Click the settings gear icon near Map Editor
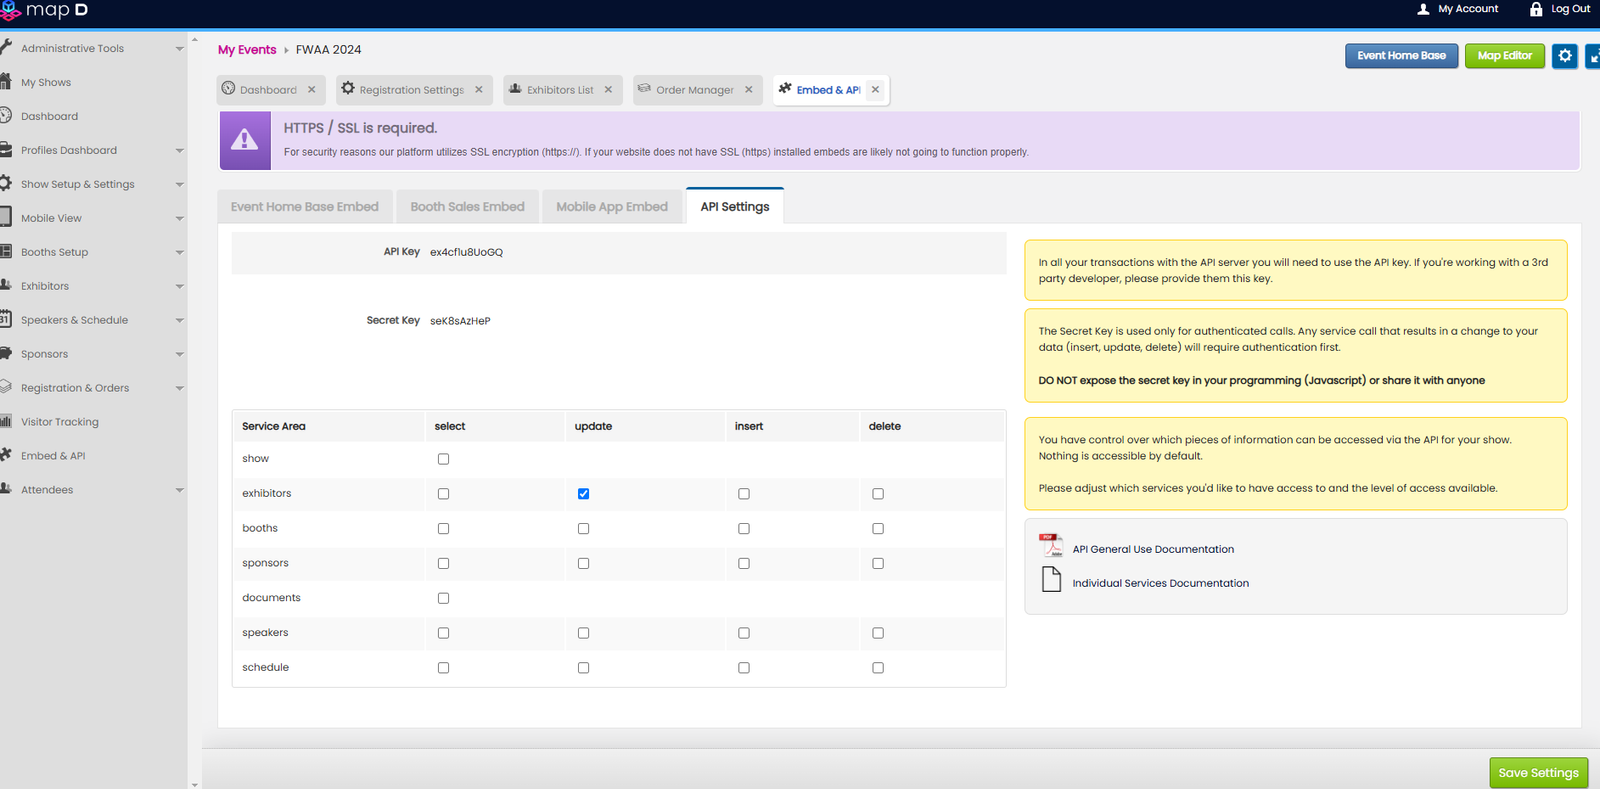Screen dimensions: 1600x789 point(1565,56)
